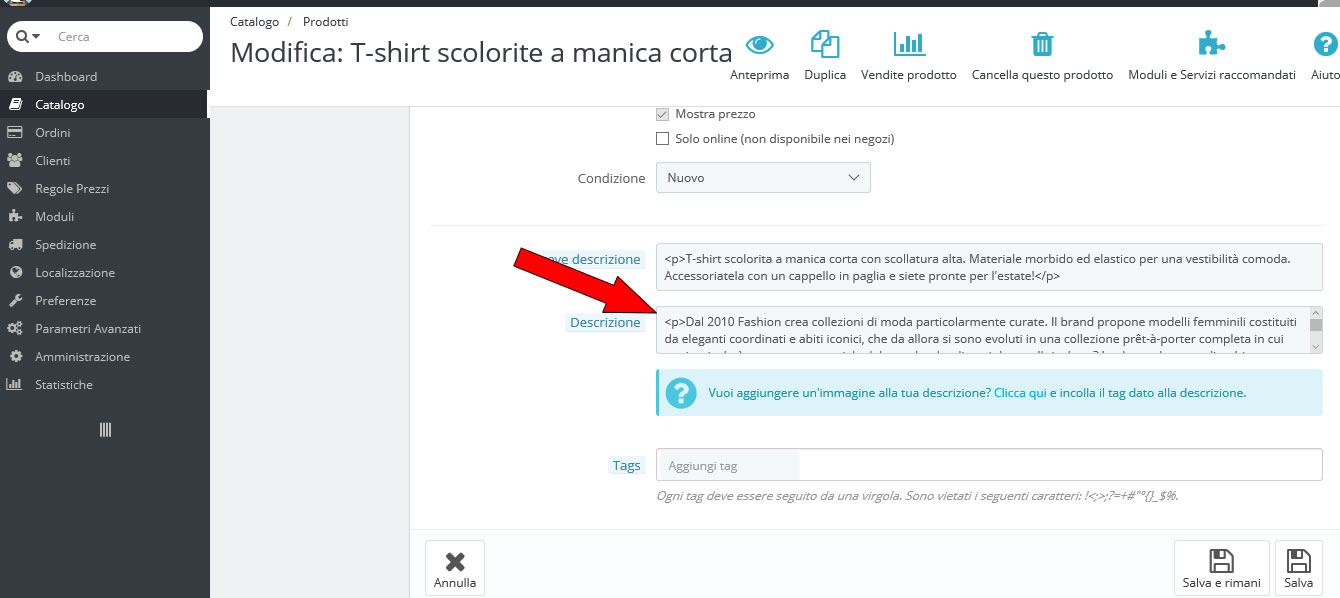Toggle the Mostra prezzo checkbox

tap(662, 114)
